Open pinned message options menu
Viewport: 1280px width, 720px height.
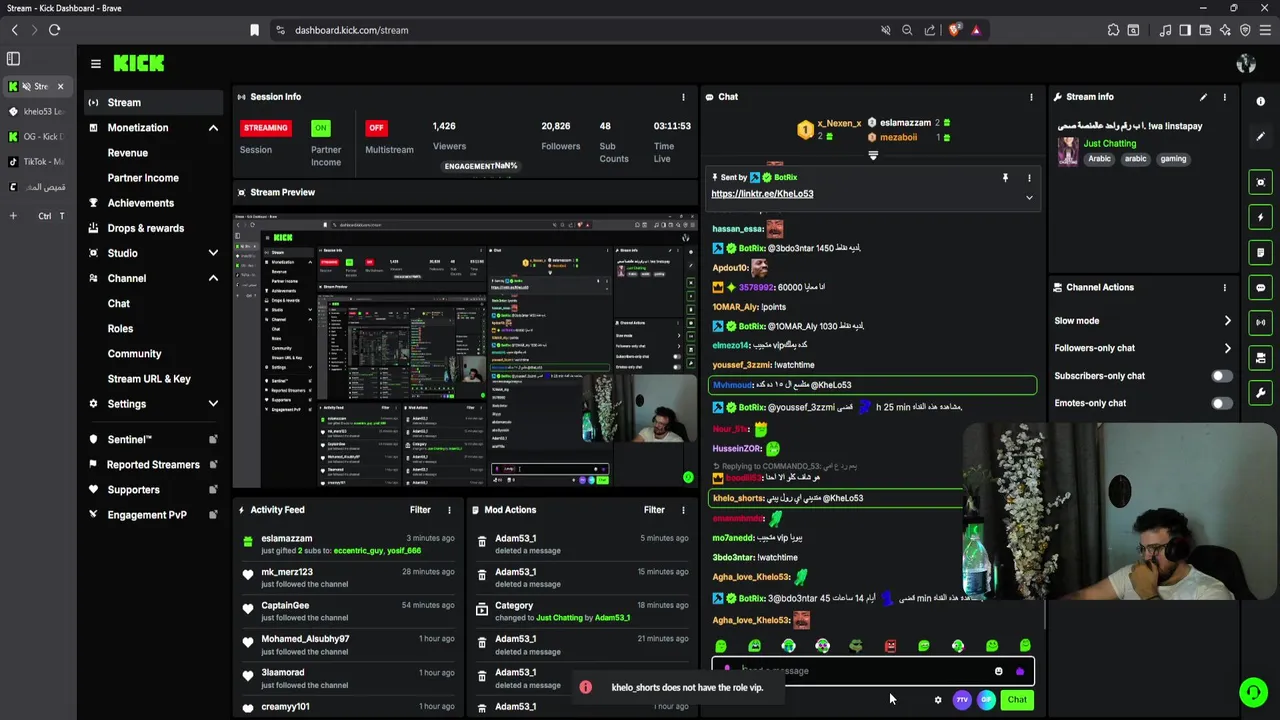1029,178
